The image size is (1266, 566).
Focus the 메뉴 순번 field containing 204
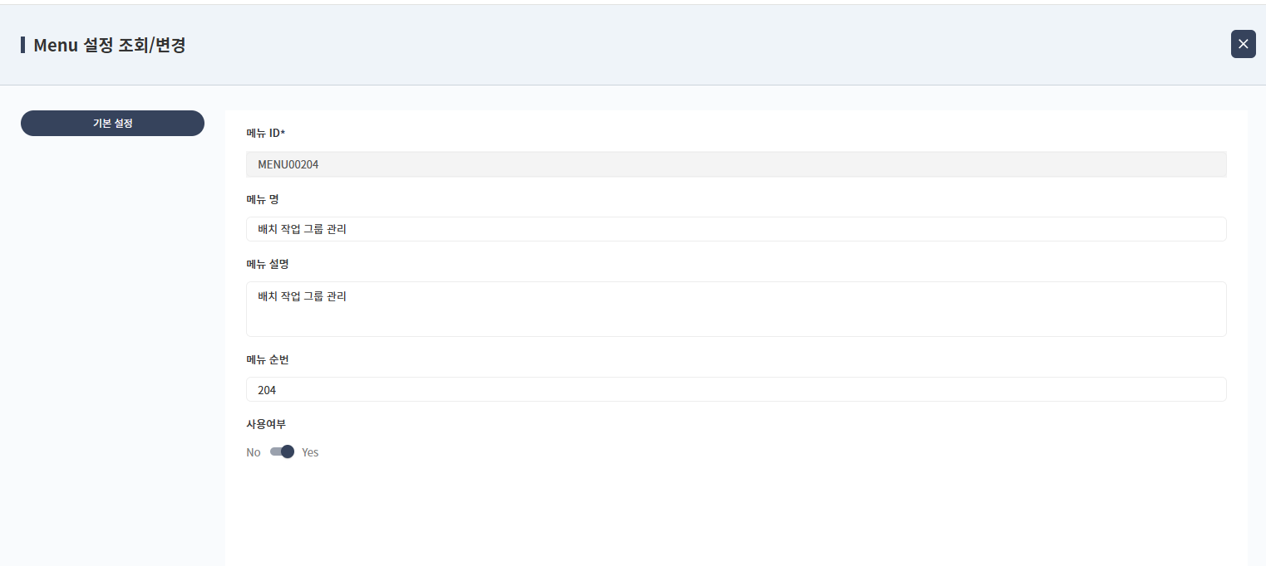click(735, 389)
